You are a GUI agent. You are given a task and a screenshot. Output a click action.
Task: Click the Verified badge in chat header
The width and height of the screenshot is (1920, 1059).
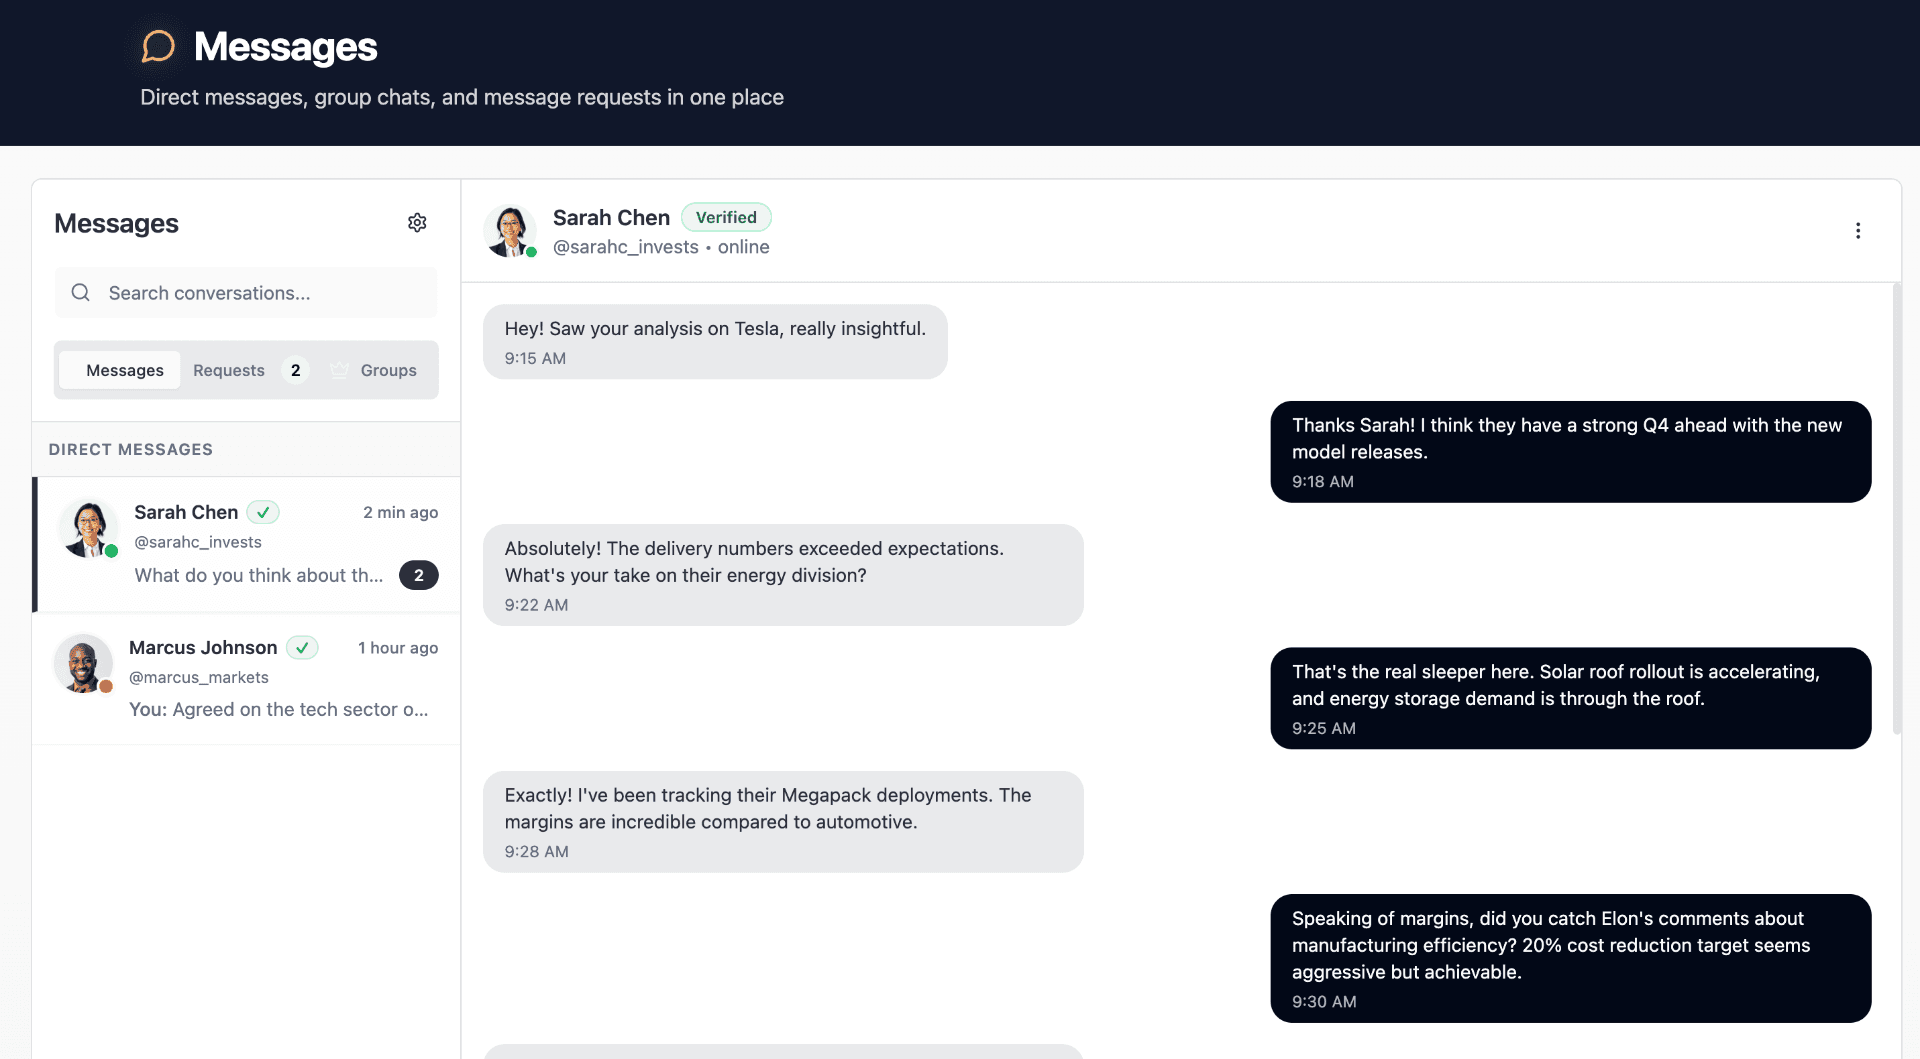(x=726, y=217)
